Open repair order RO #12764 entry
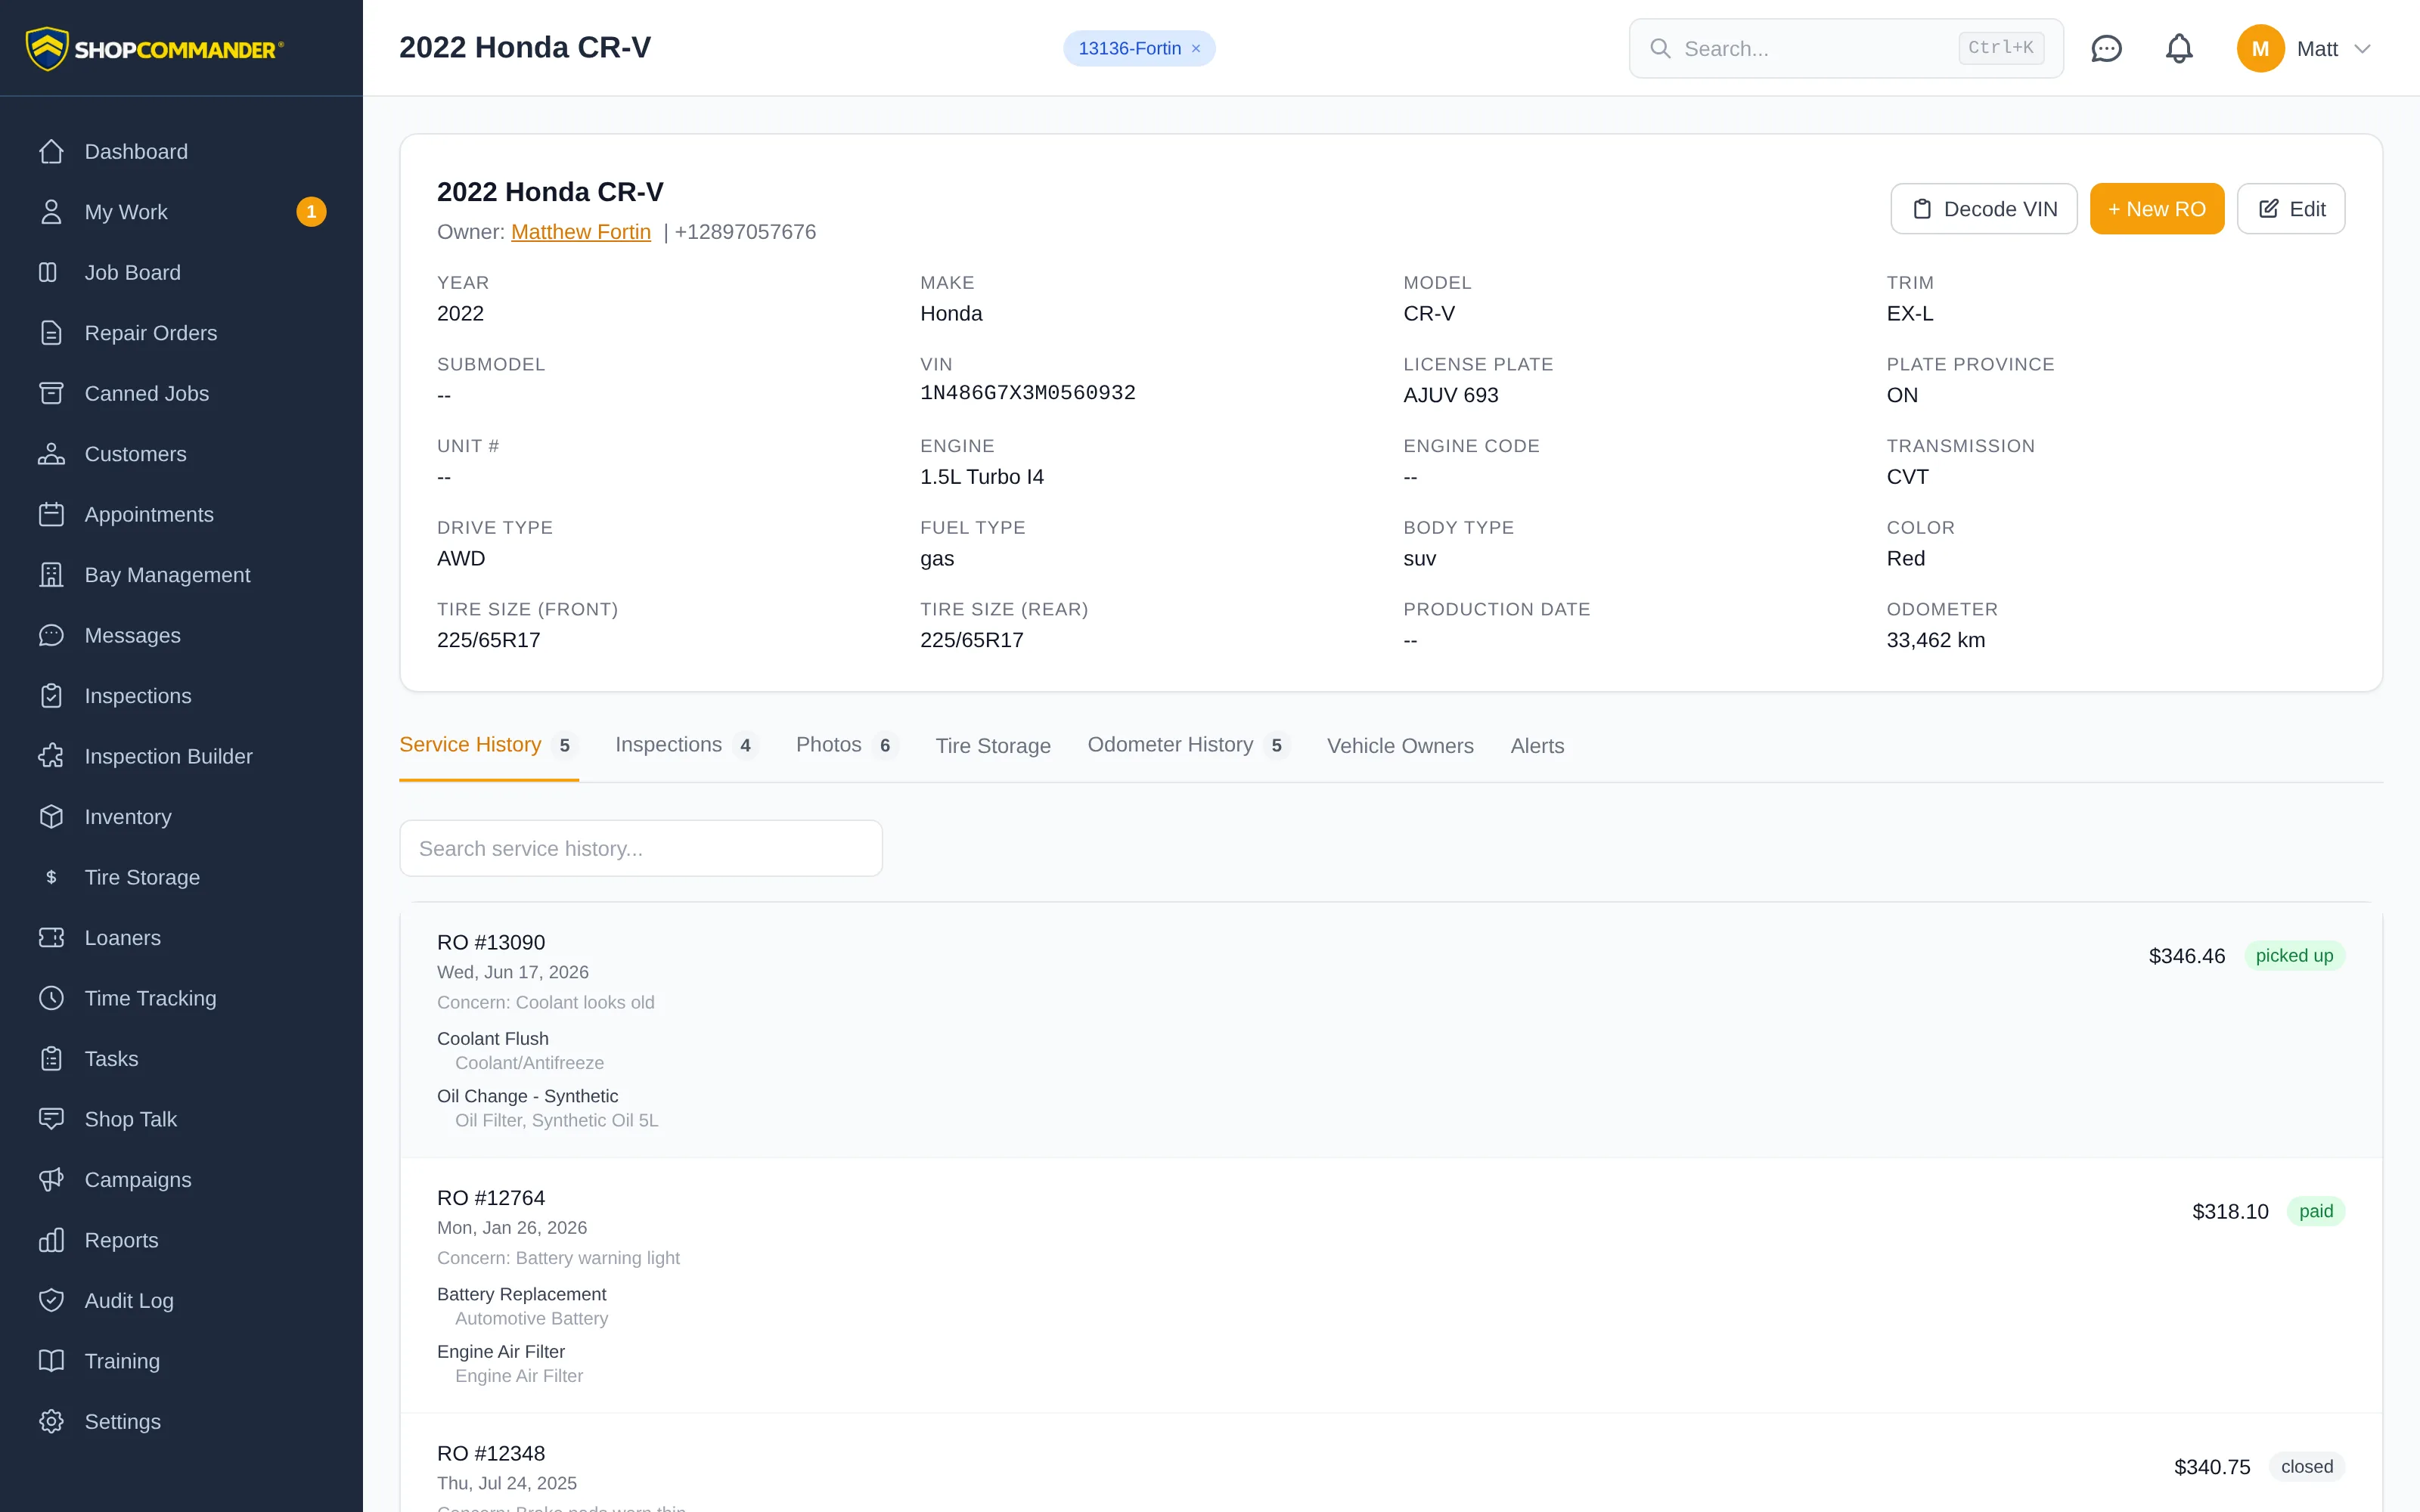2420x1512 pixels. [1390, 1285]
